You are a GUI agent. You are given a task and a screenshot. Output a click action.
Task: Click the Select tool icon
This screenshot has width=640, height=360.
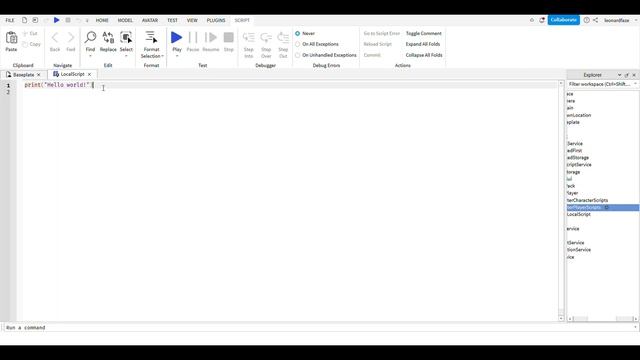126,37
